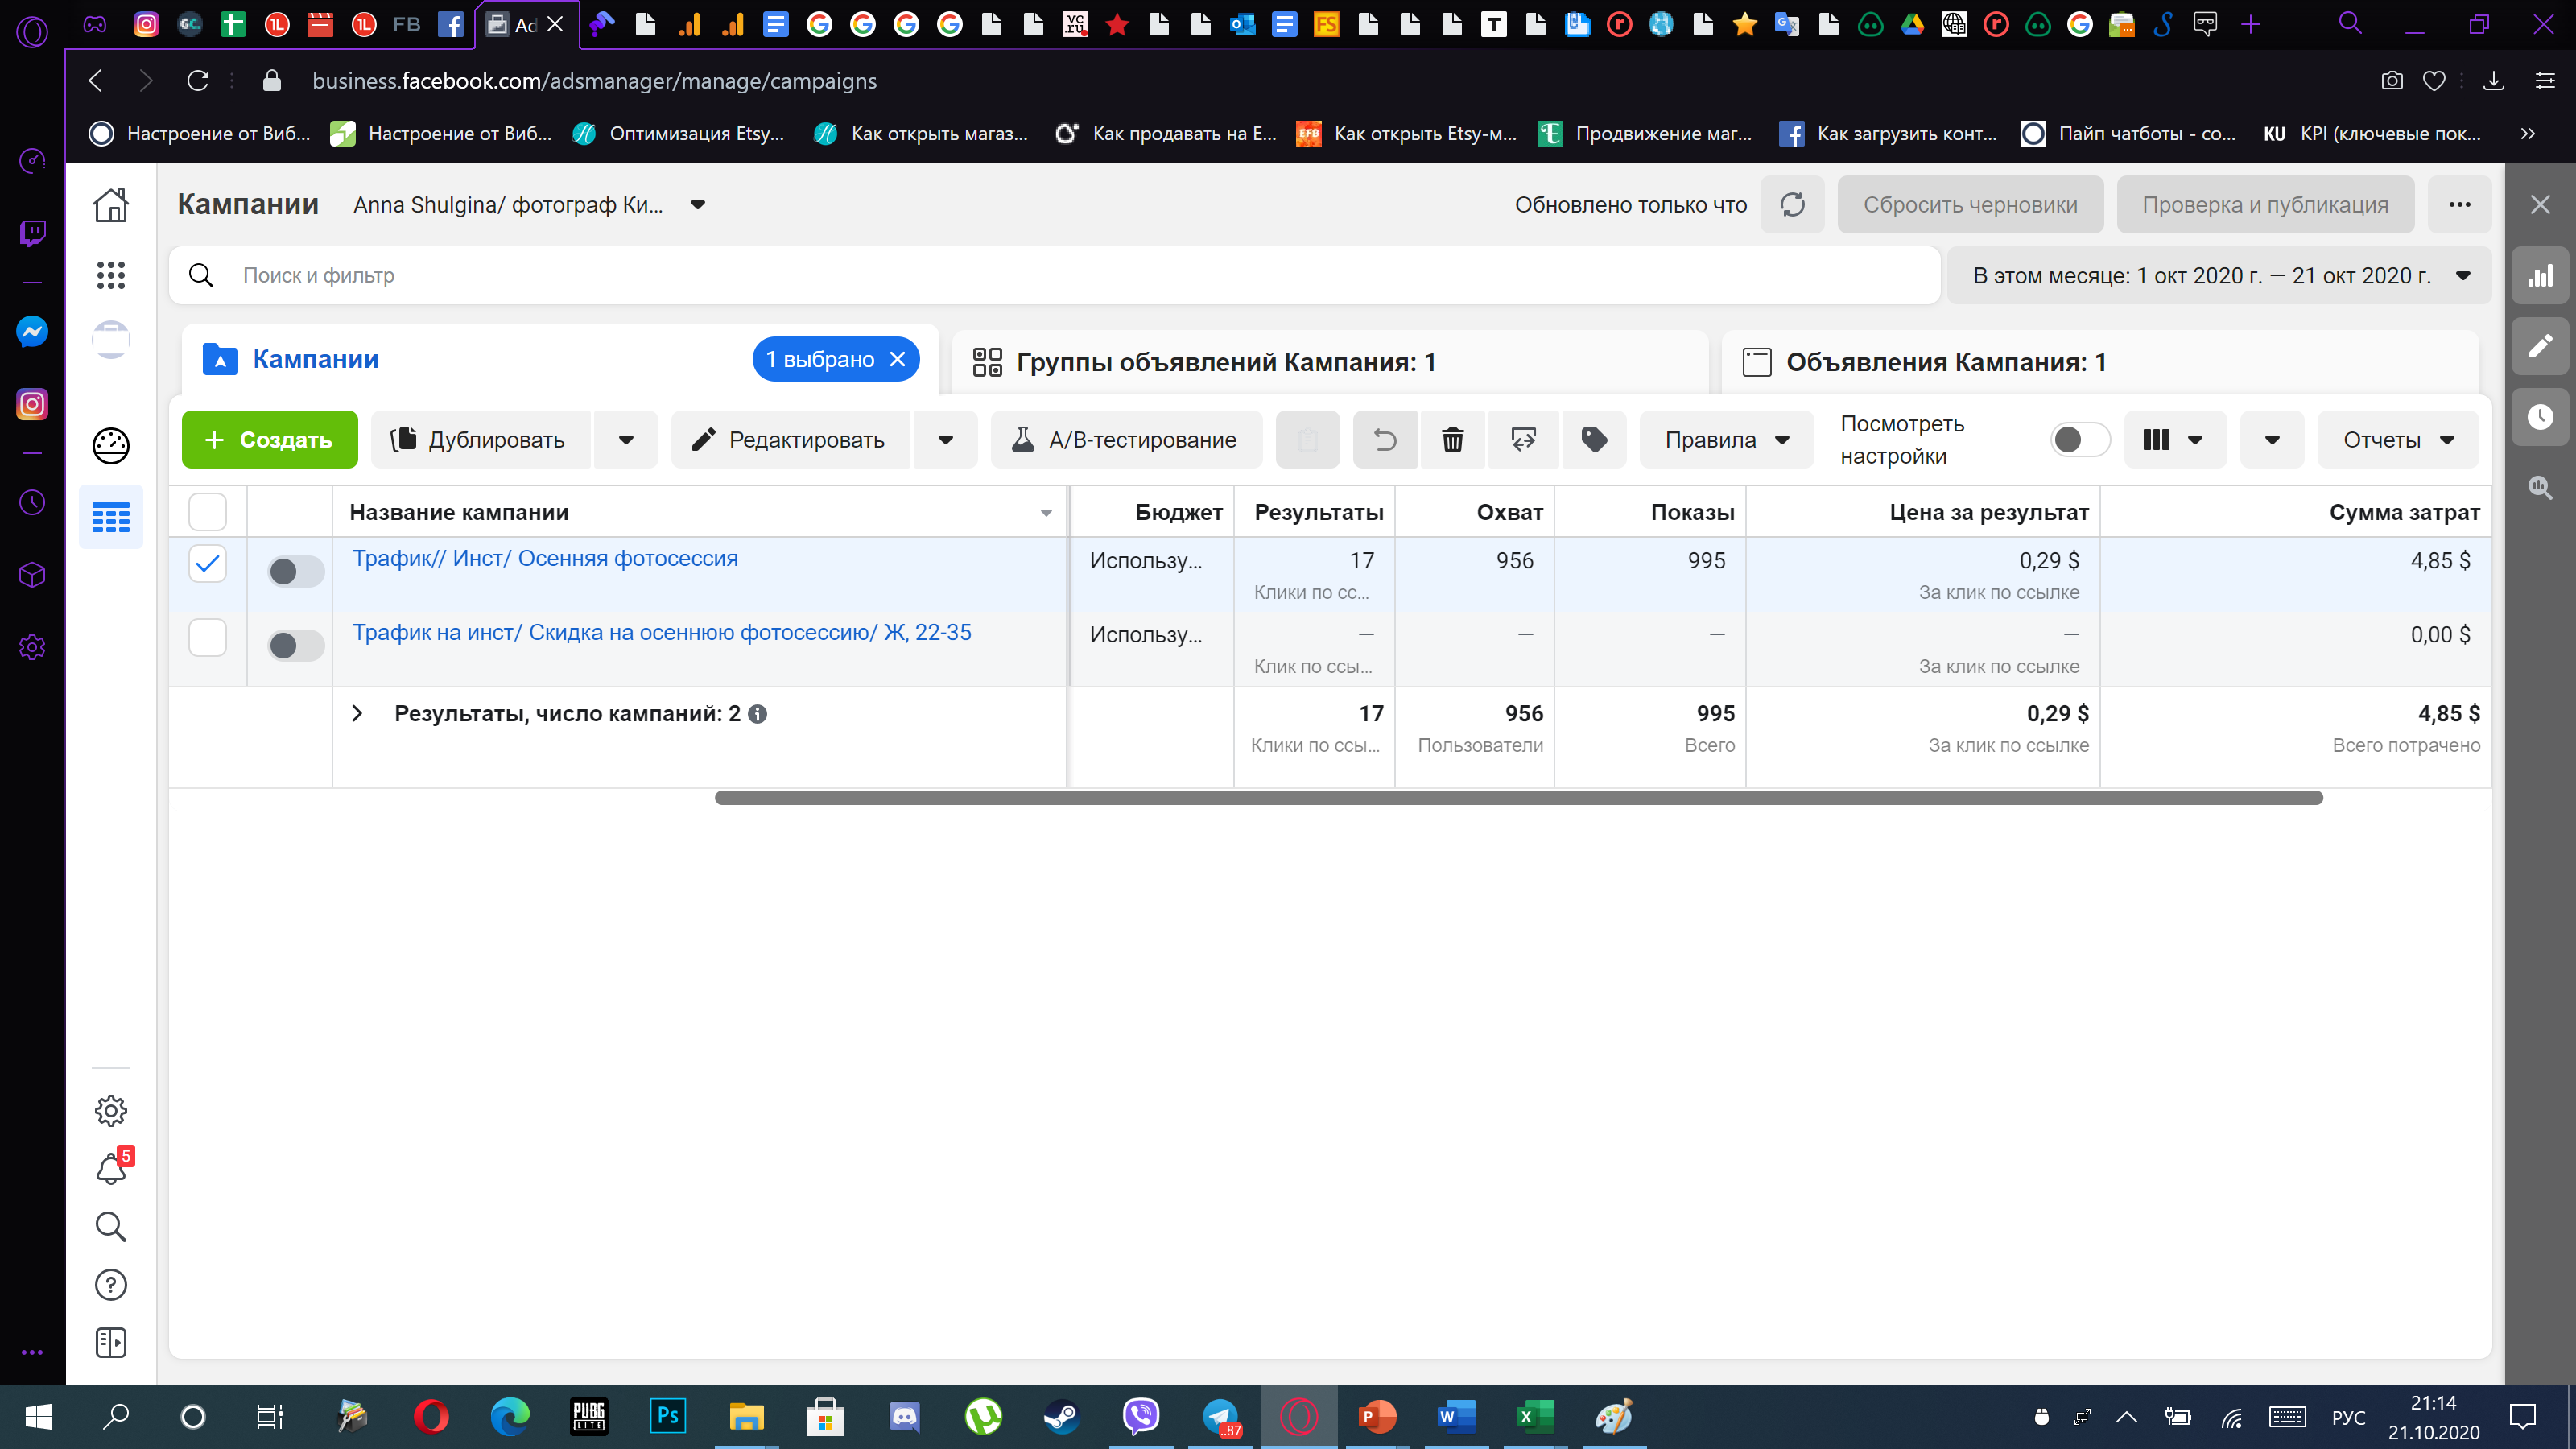Viewport: 2576px width, 1449px height.
Task: Open the export and import icon
Action: [x=1523, y=440]
